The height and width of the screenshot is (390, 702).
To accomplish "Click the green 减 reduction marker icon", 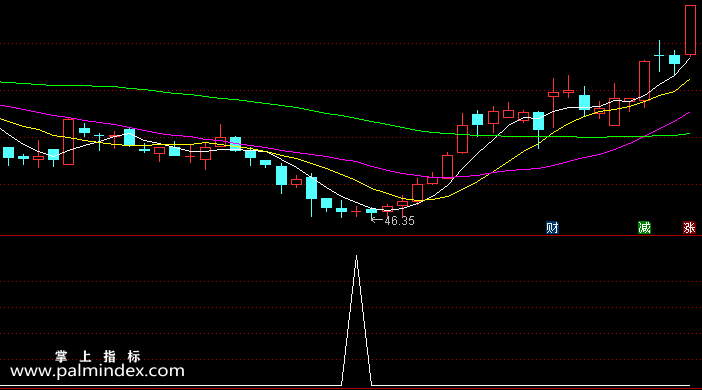I will pyautogui.click(x=644, y=227).
